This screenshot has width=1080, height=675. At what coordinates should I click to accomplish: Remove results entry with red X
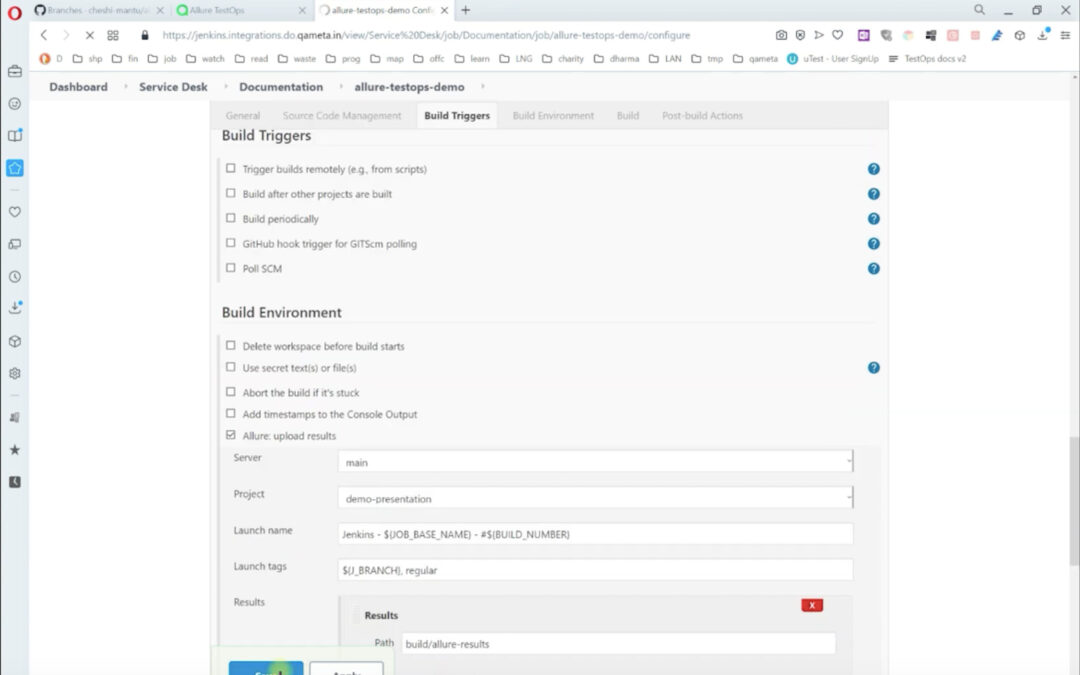tap(812, 605)
